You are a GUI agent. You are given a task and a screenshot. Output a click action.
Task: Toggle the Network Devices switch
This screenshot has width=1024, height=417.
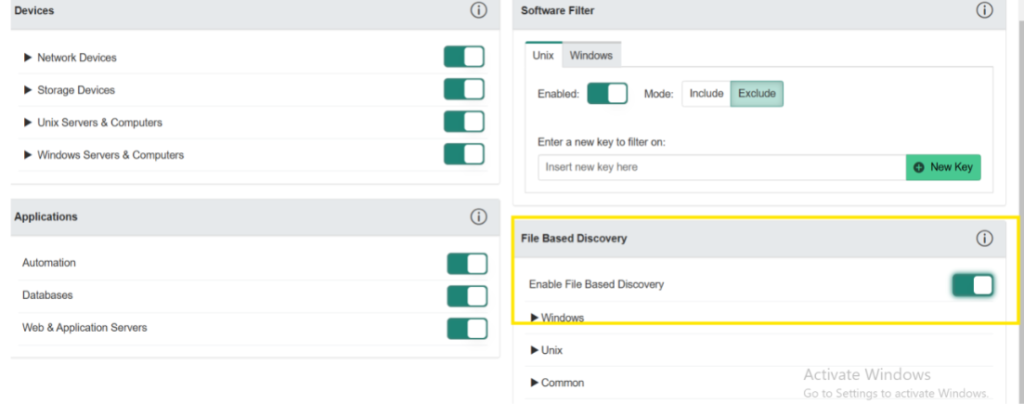coord(464,57)
